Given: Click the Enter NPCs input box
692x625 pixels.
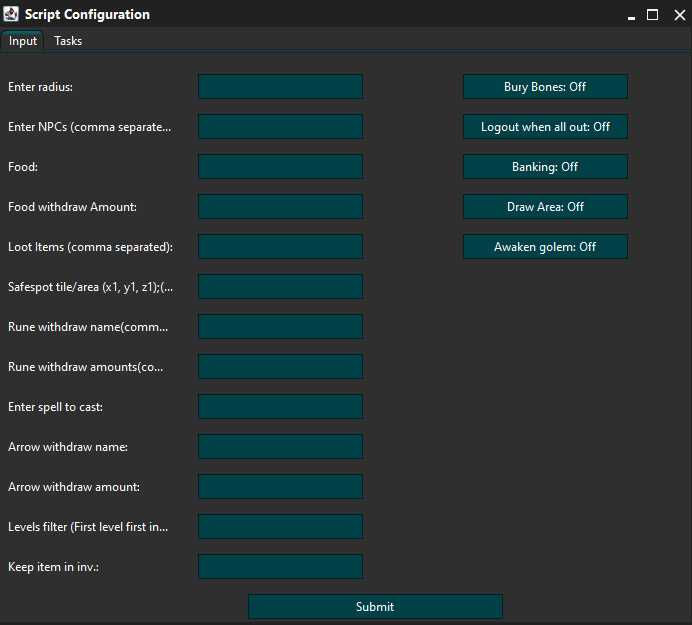Looking at the screenshot, I should [280, 127].
